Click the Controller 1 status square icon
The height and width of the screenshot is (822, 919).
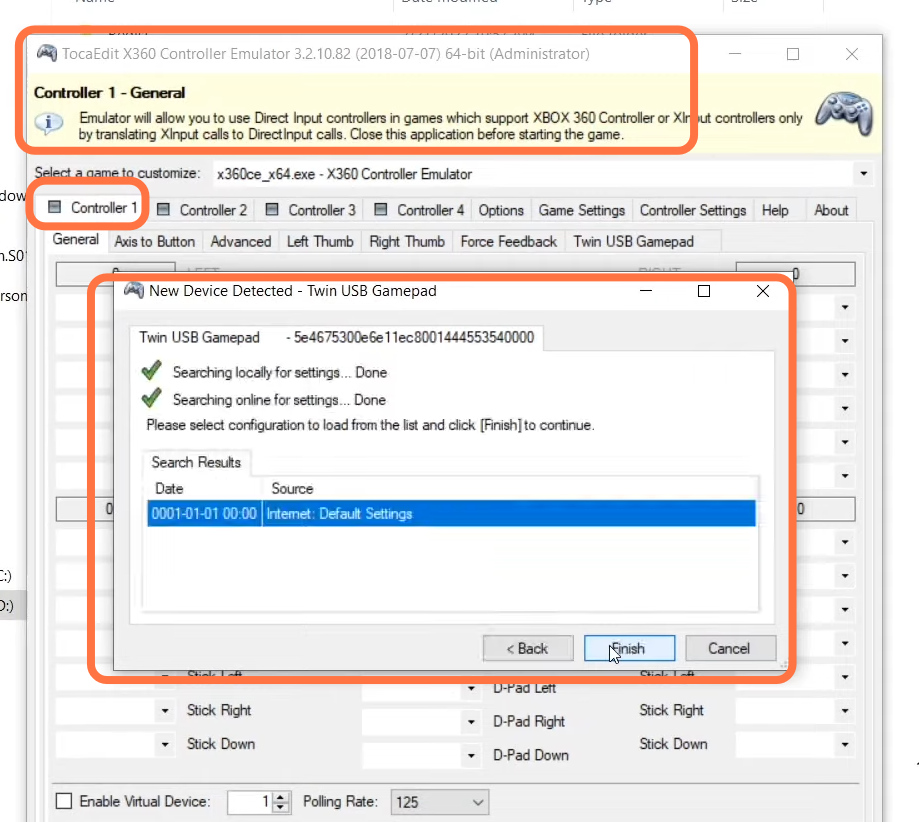pos(55,207)
